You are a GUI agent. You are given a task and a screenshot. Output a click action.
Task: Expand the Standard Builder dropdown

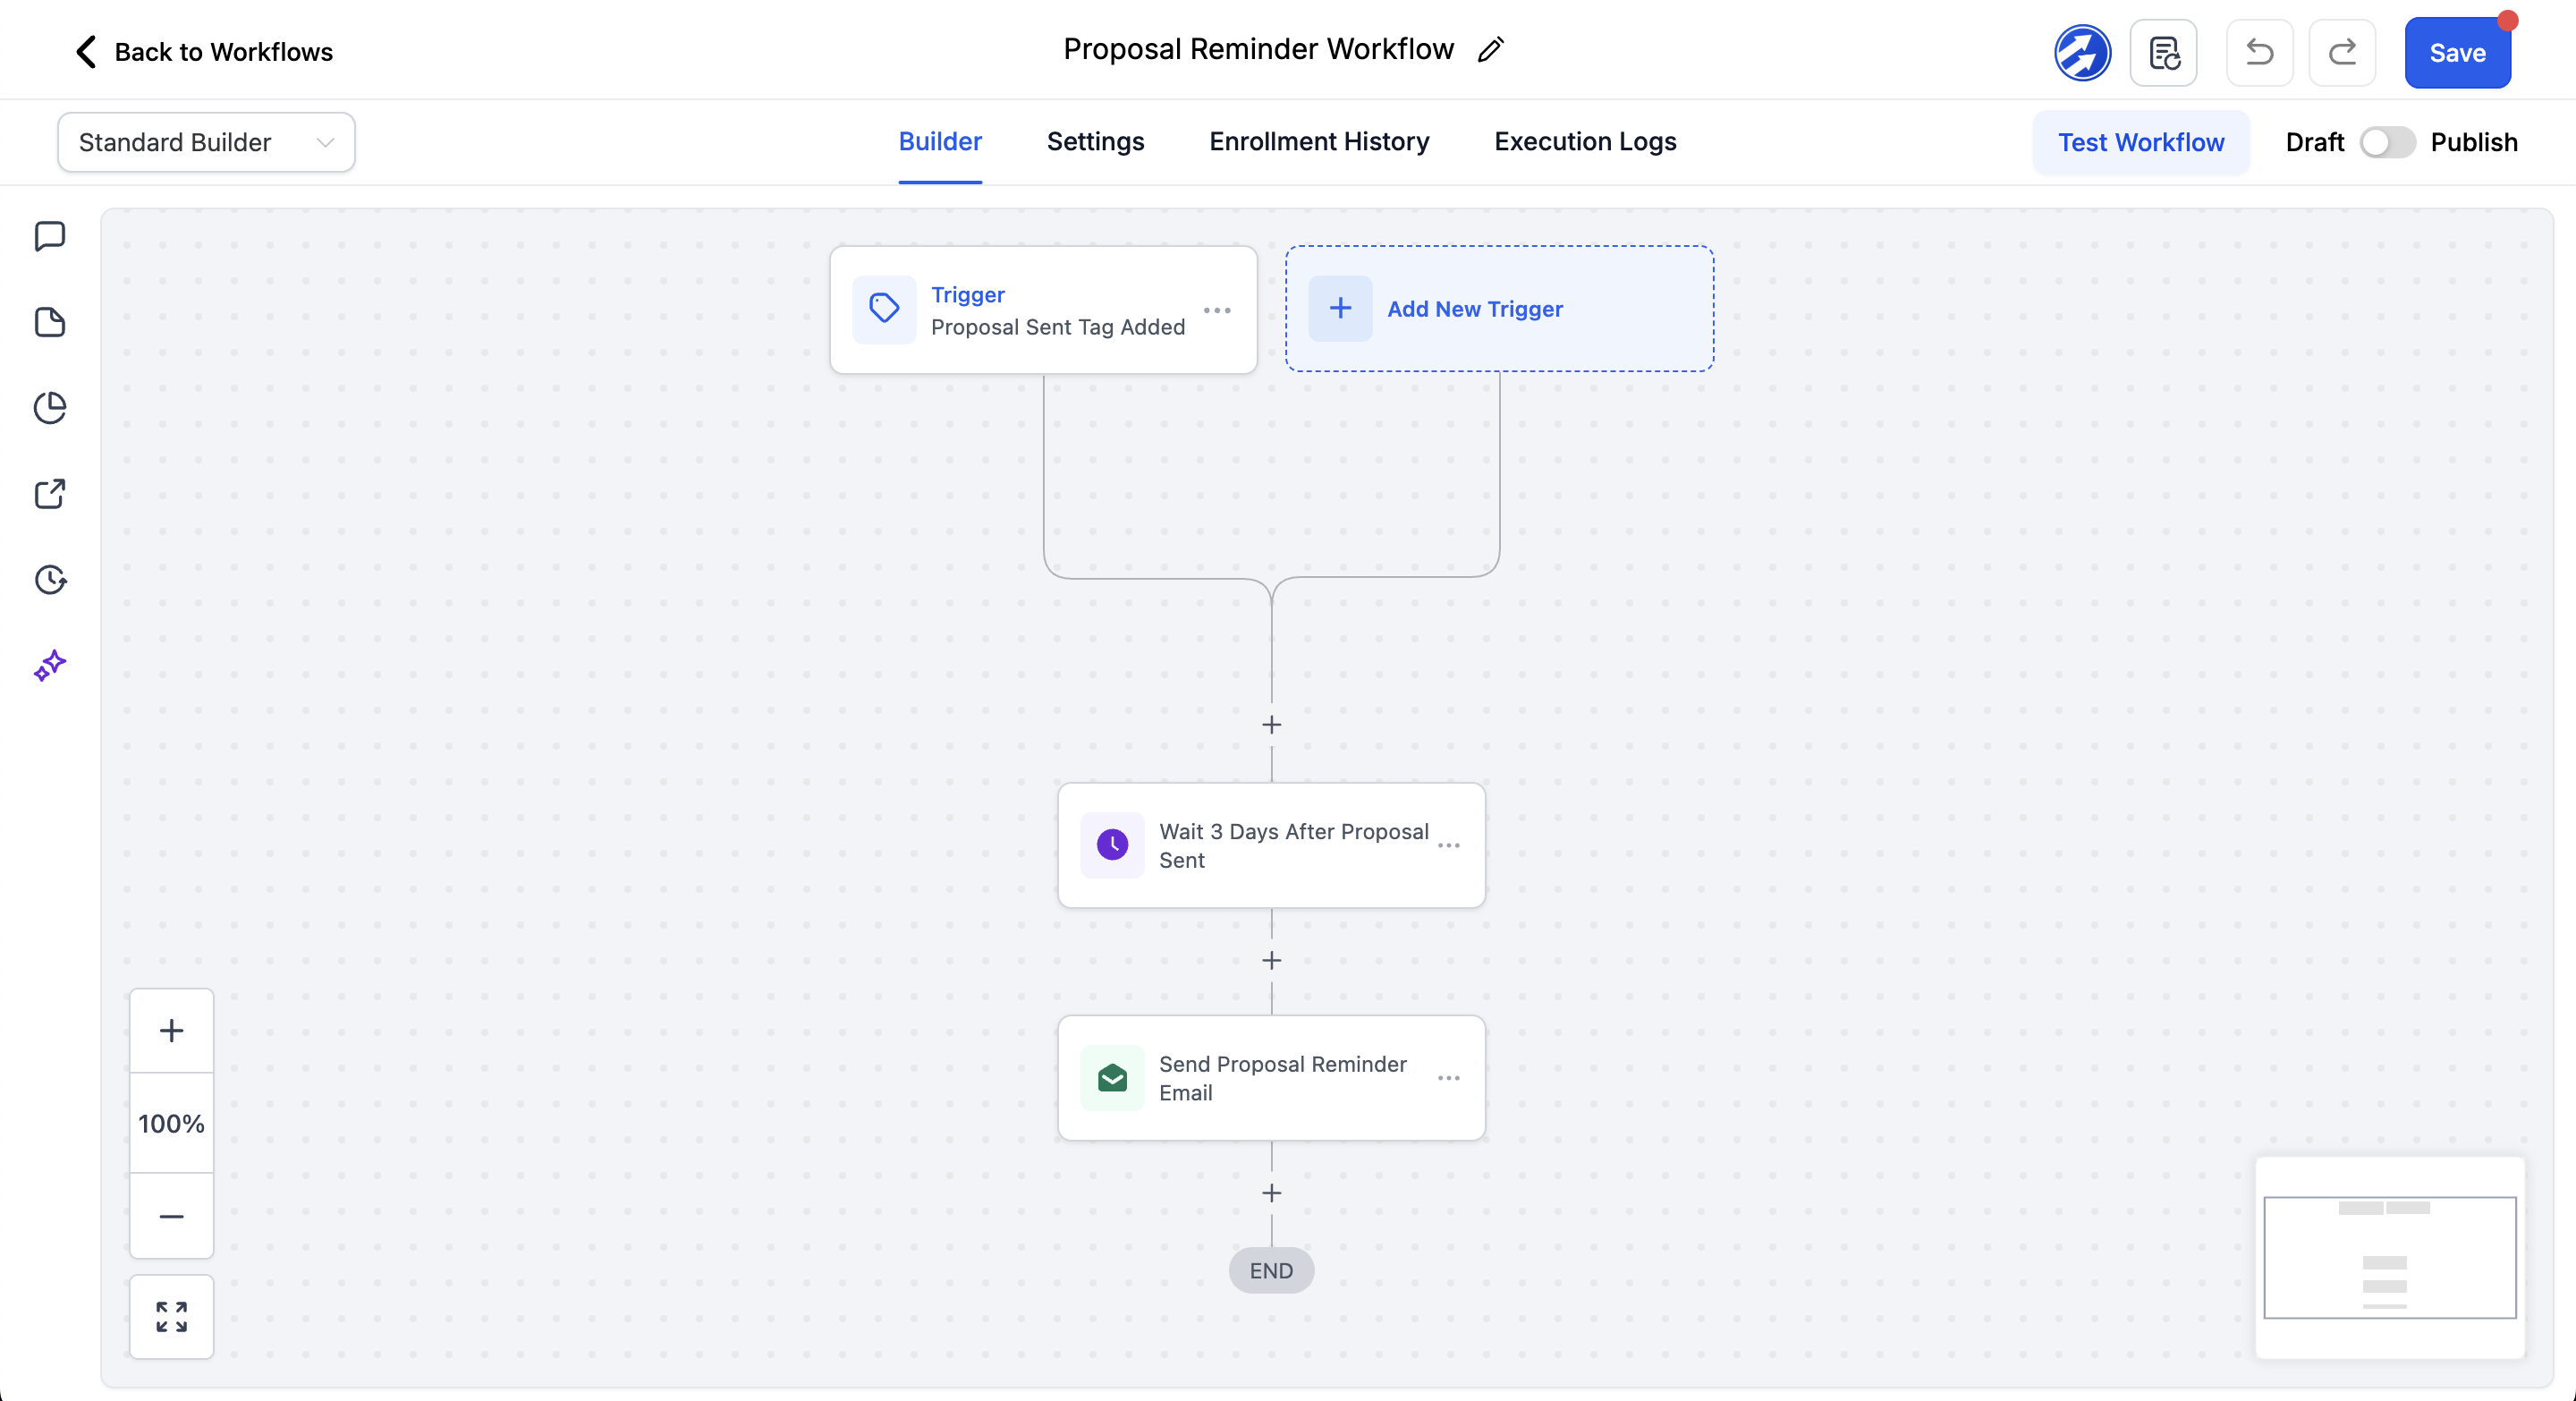206,142
